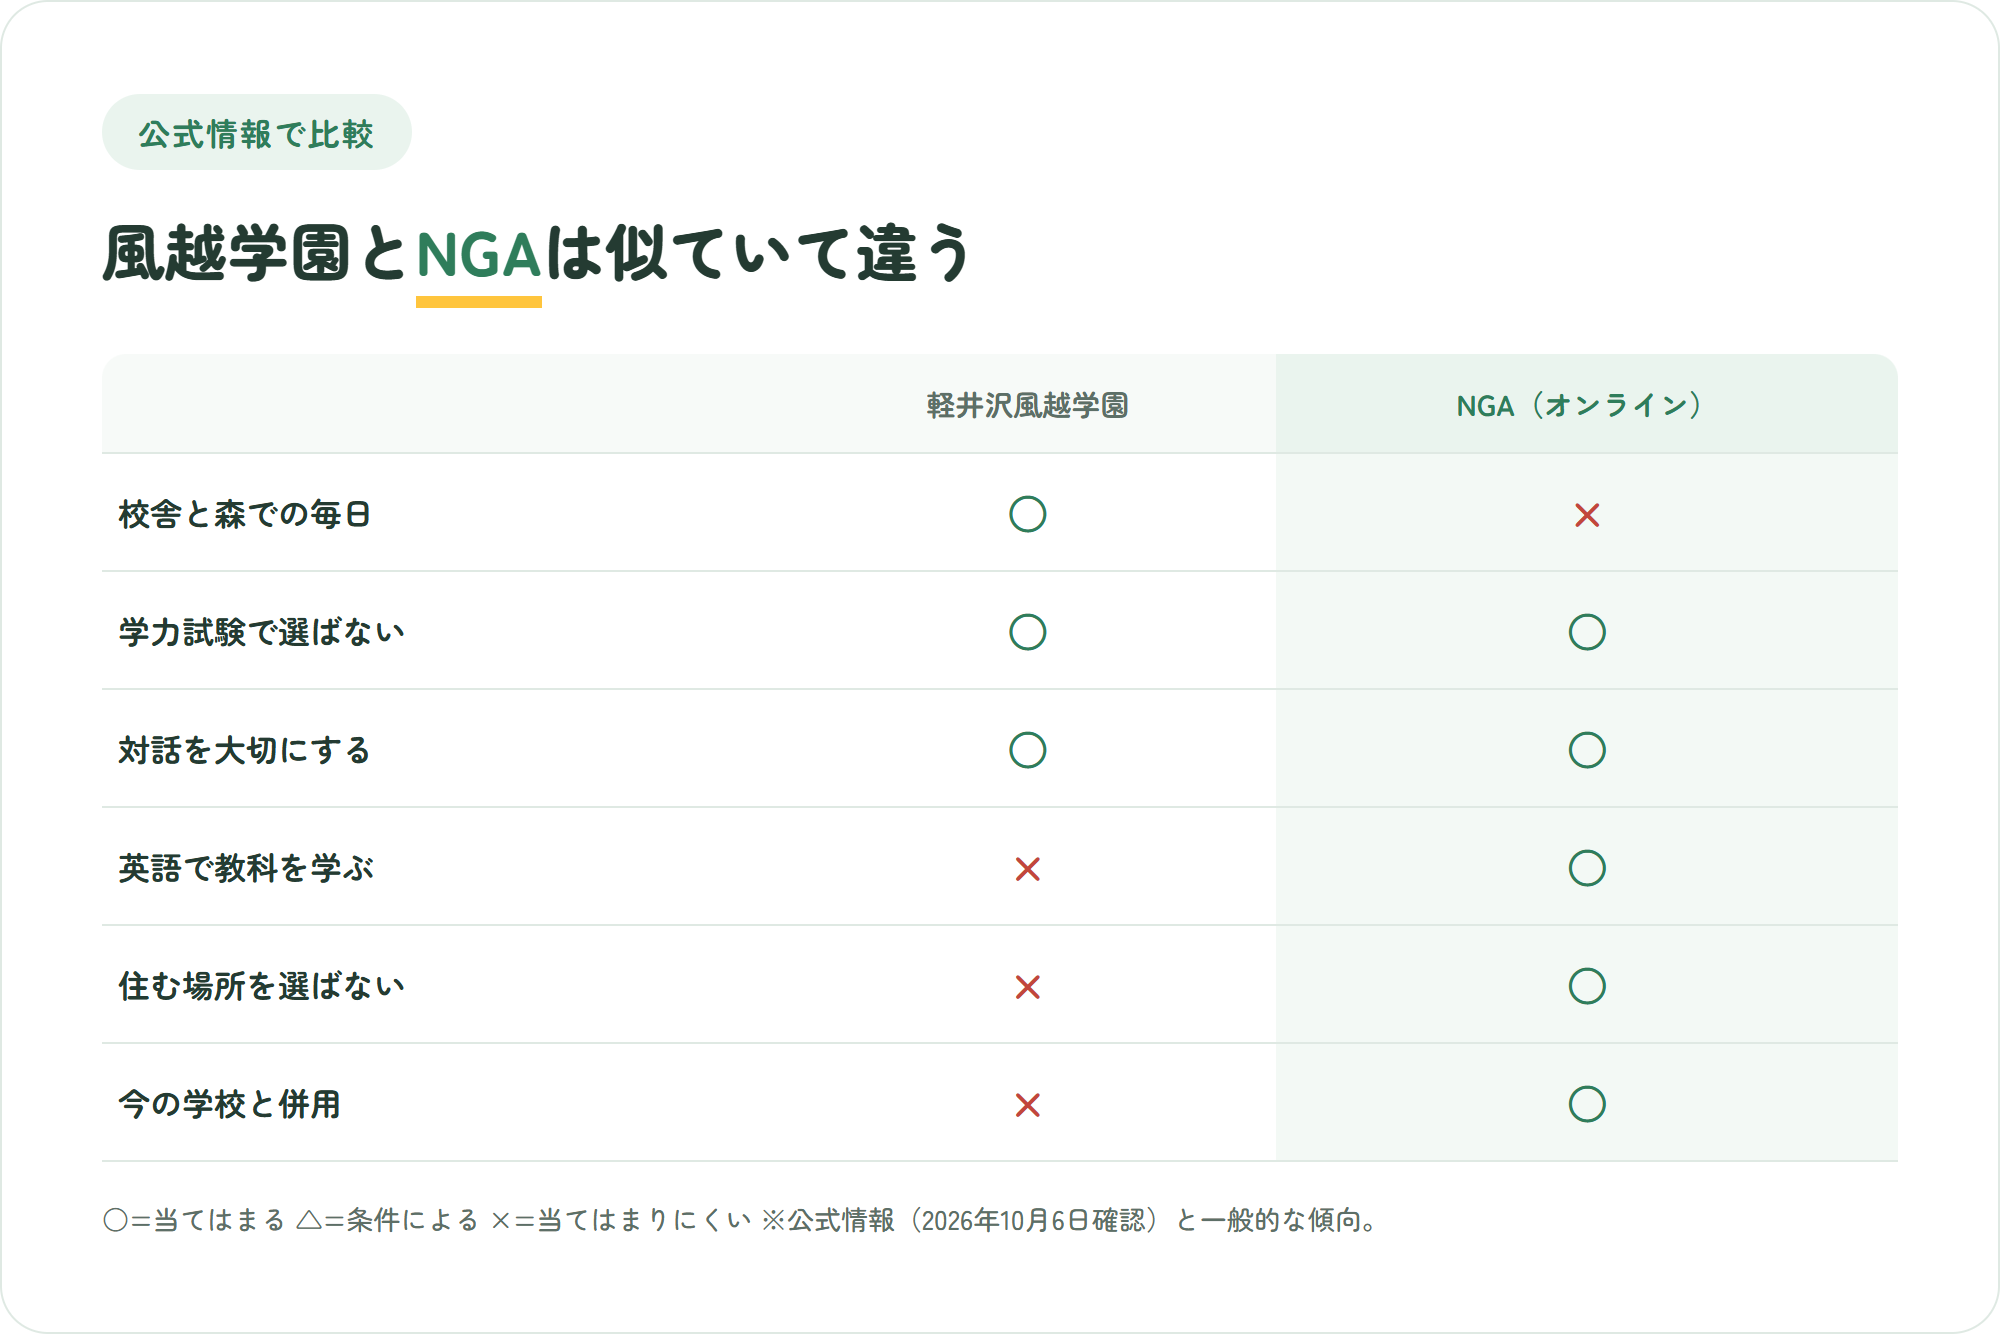Click the heading text 風越学園と
The image size is (2000, 1334).
pos(256,254)
